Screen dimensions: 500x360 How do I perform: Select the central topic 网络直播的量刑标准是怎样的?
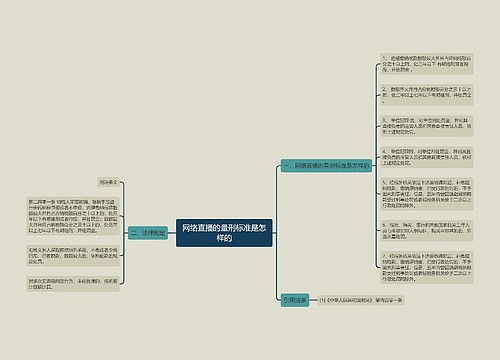click(224, 233)
